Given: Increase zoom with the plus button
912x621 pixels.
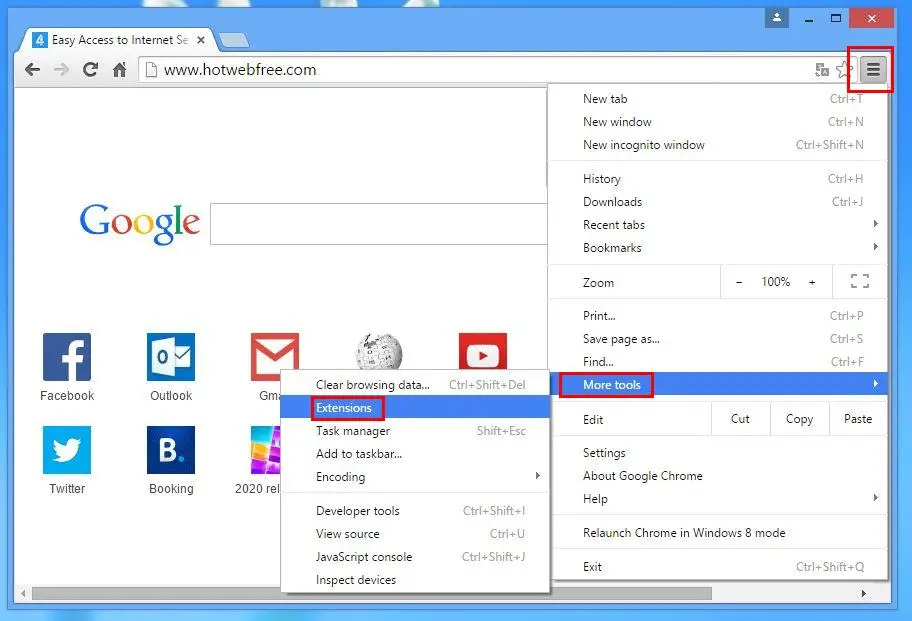Looking at the screenshot, I should pos(812,282).
